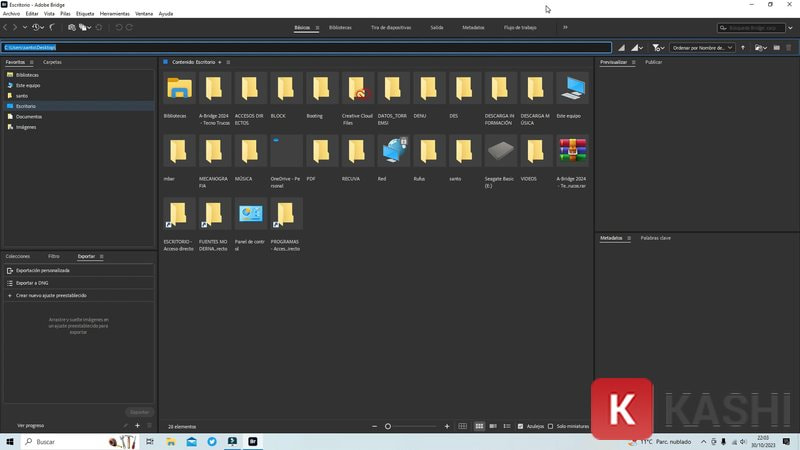Viewport: 800px width, 450px height.
Task: Open Windows Start menu
Action: (x=10, y=442)
